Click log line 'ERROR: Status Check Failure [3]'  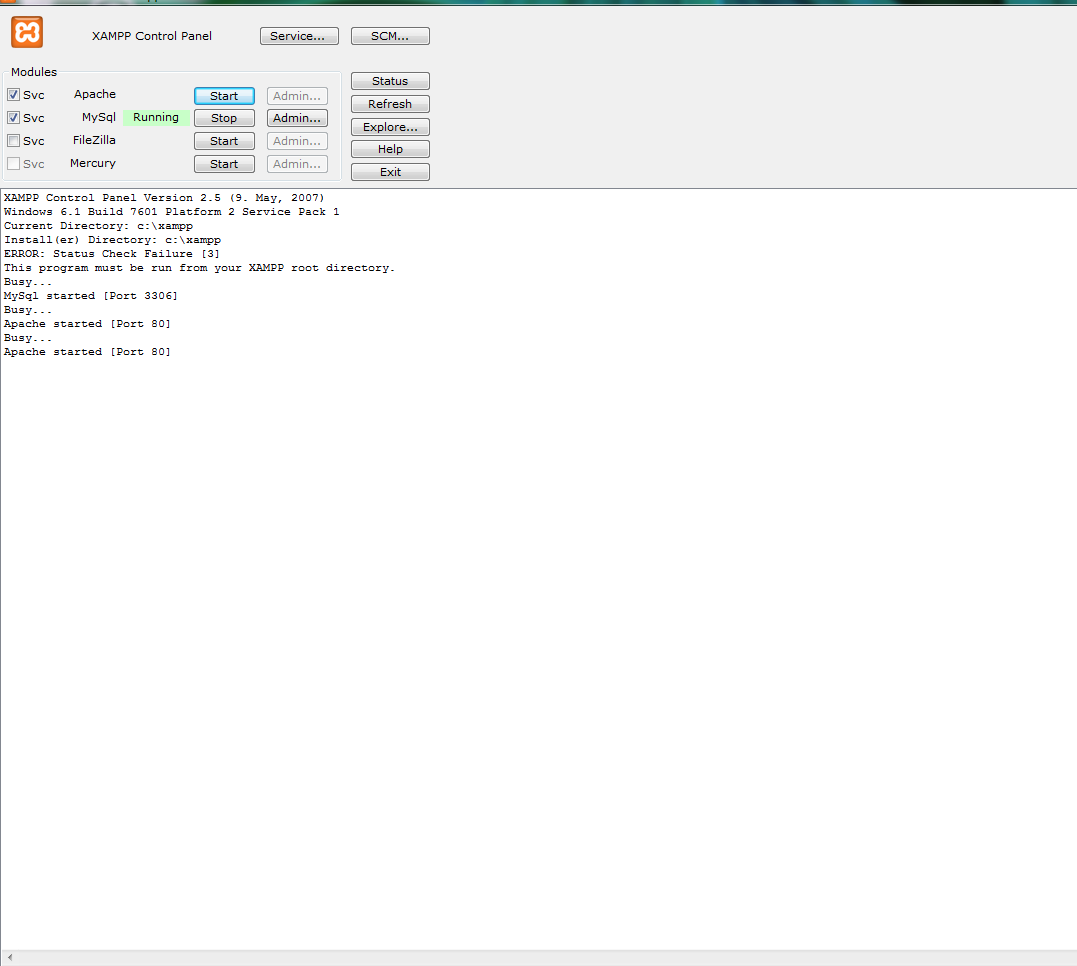coord(112,254)
